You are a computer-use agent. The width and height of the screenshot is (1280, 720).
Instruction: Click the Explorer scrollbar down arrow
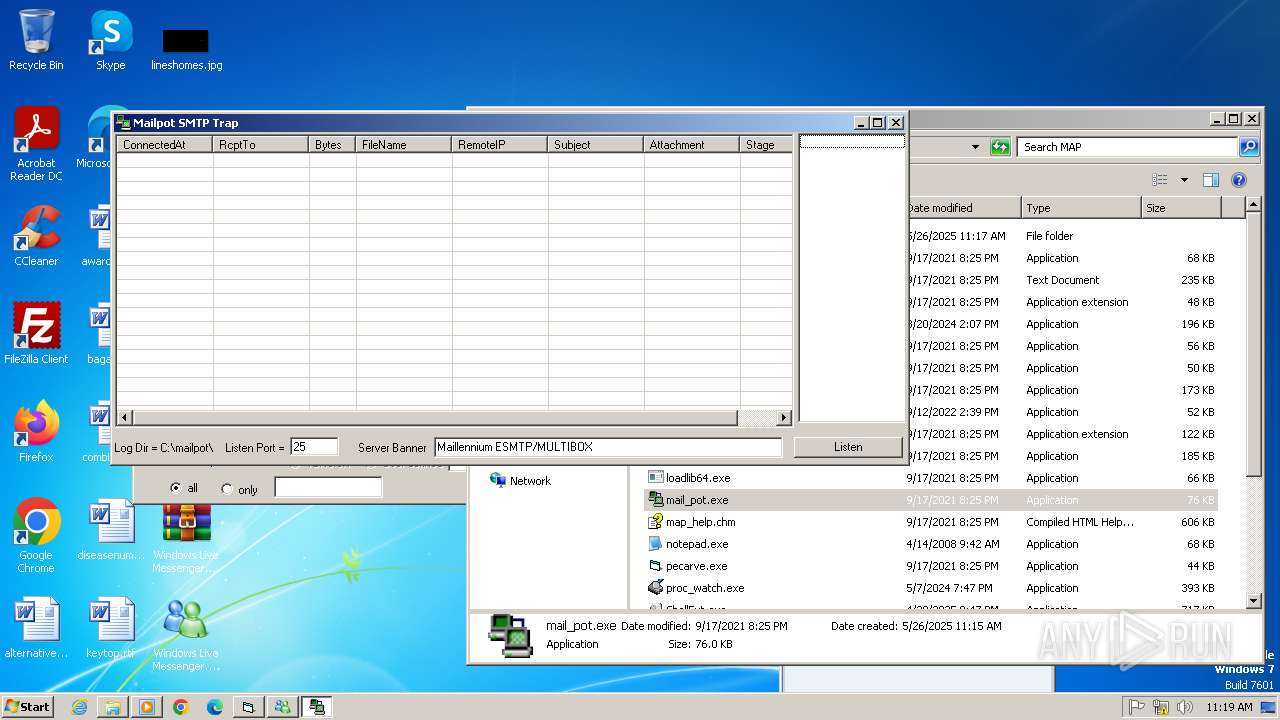point(1254,600)
